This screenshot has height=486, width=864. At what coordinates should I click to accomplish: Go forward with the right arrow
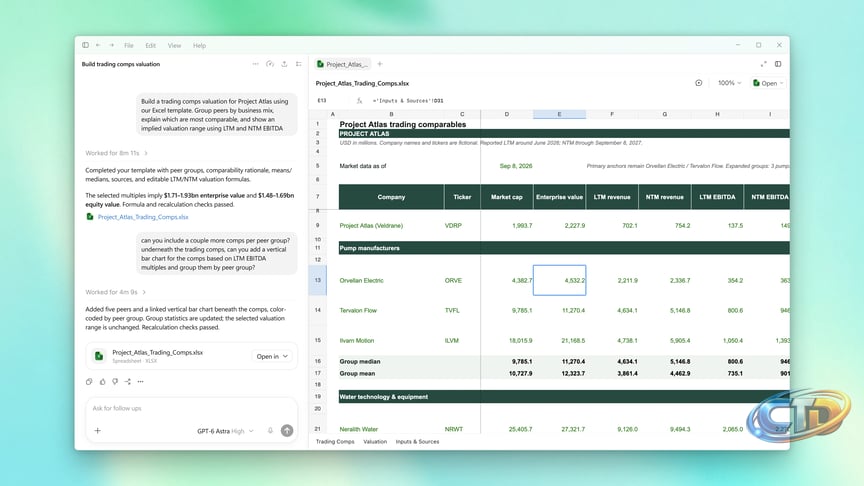click(x=111, y=45)
